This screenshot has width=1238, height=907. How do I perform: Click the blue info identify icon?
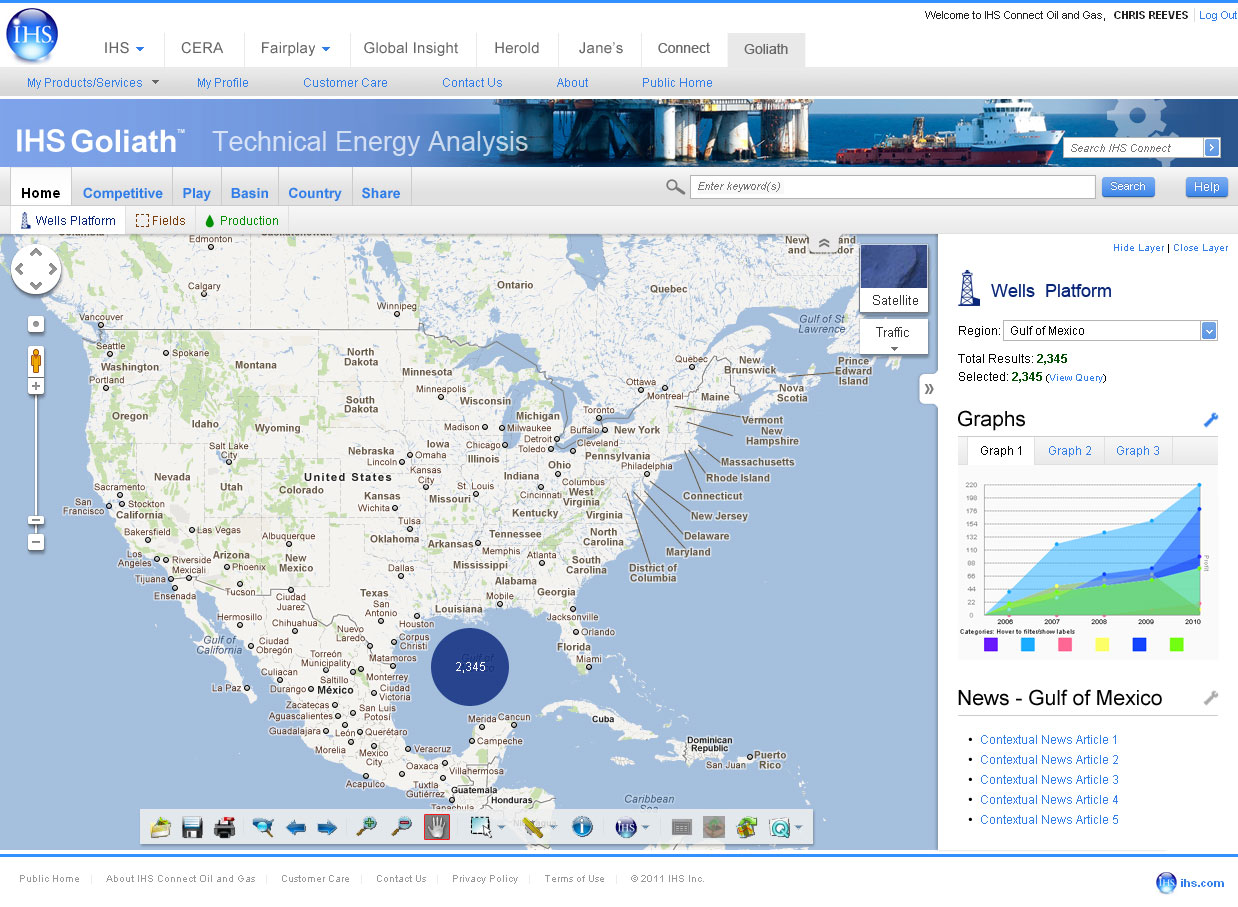click(x=582, y=827)
